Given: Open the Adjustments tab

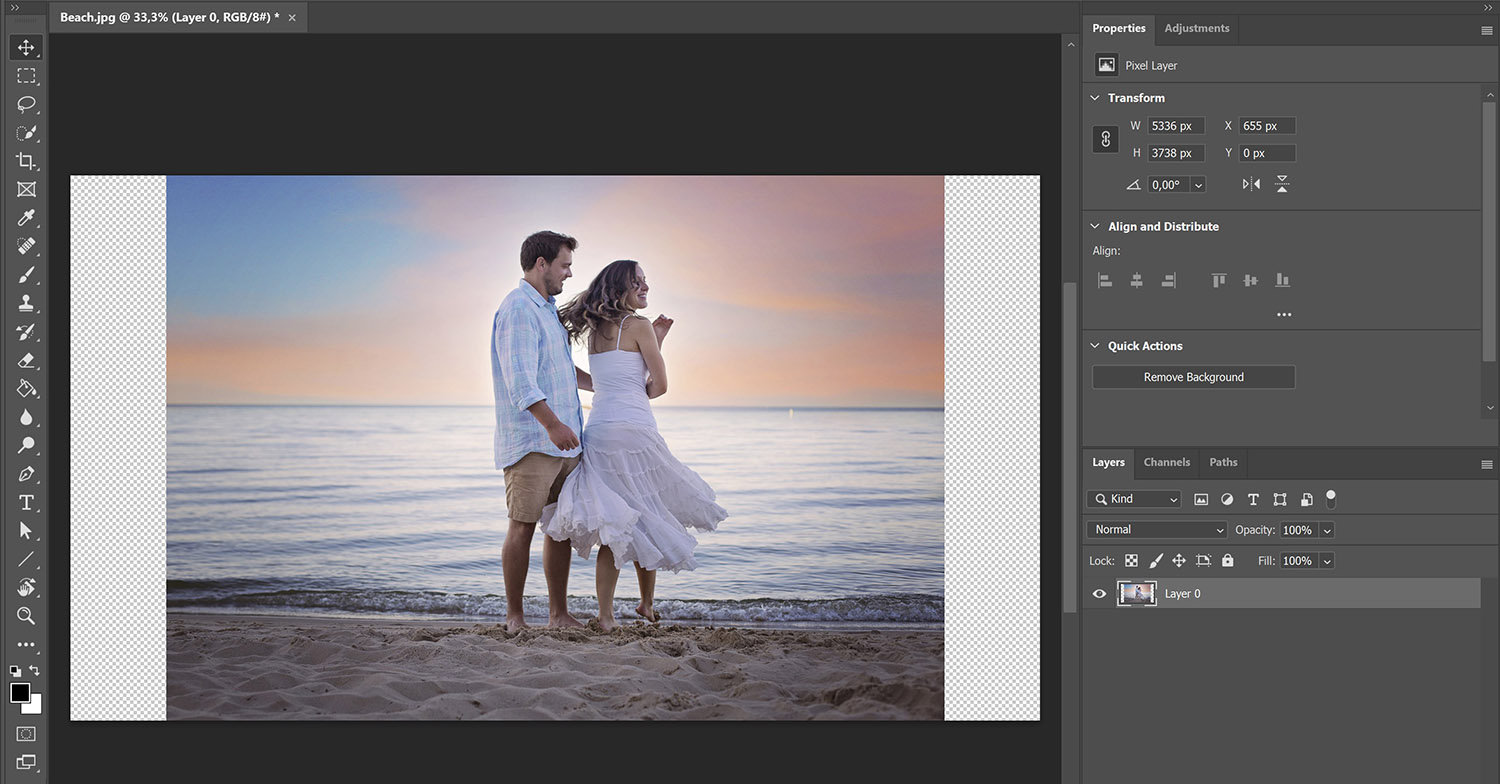Looking at the screenshot, I should 1196,28.
